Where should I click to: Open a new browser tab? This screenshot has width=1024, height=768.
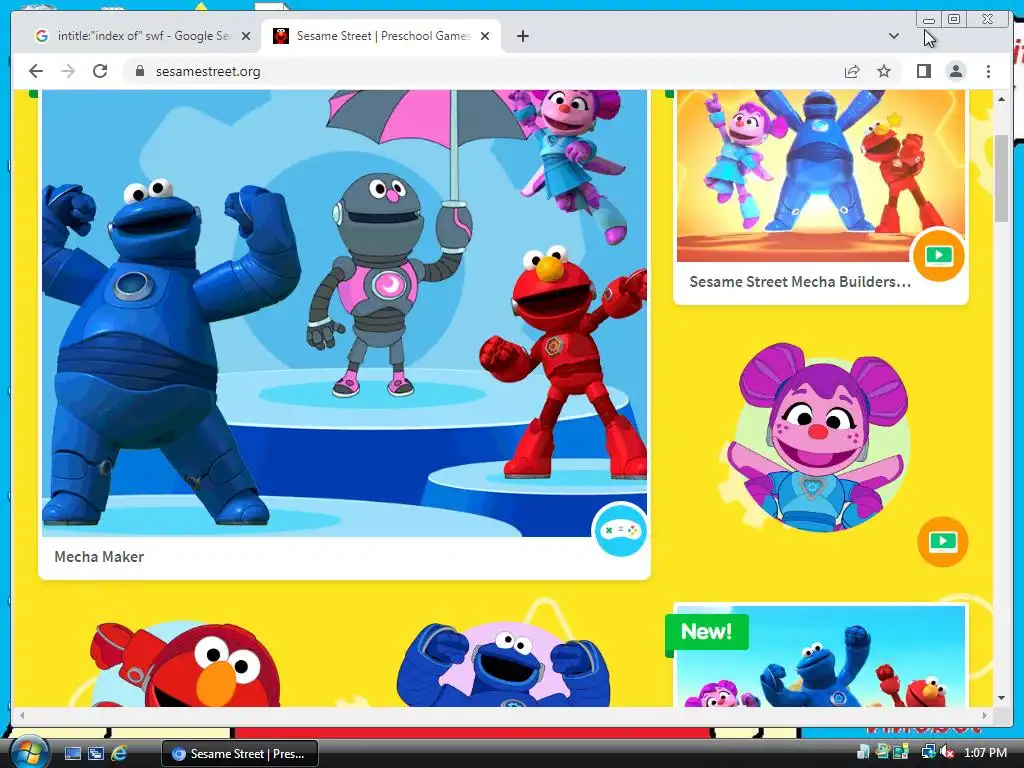coord(522,36)
